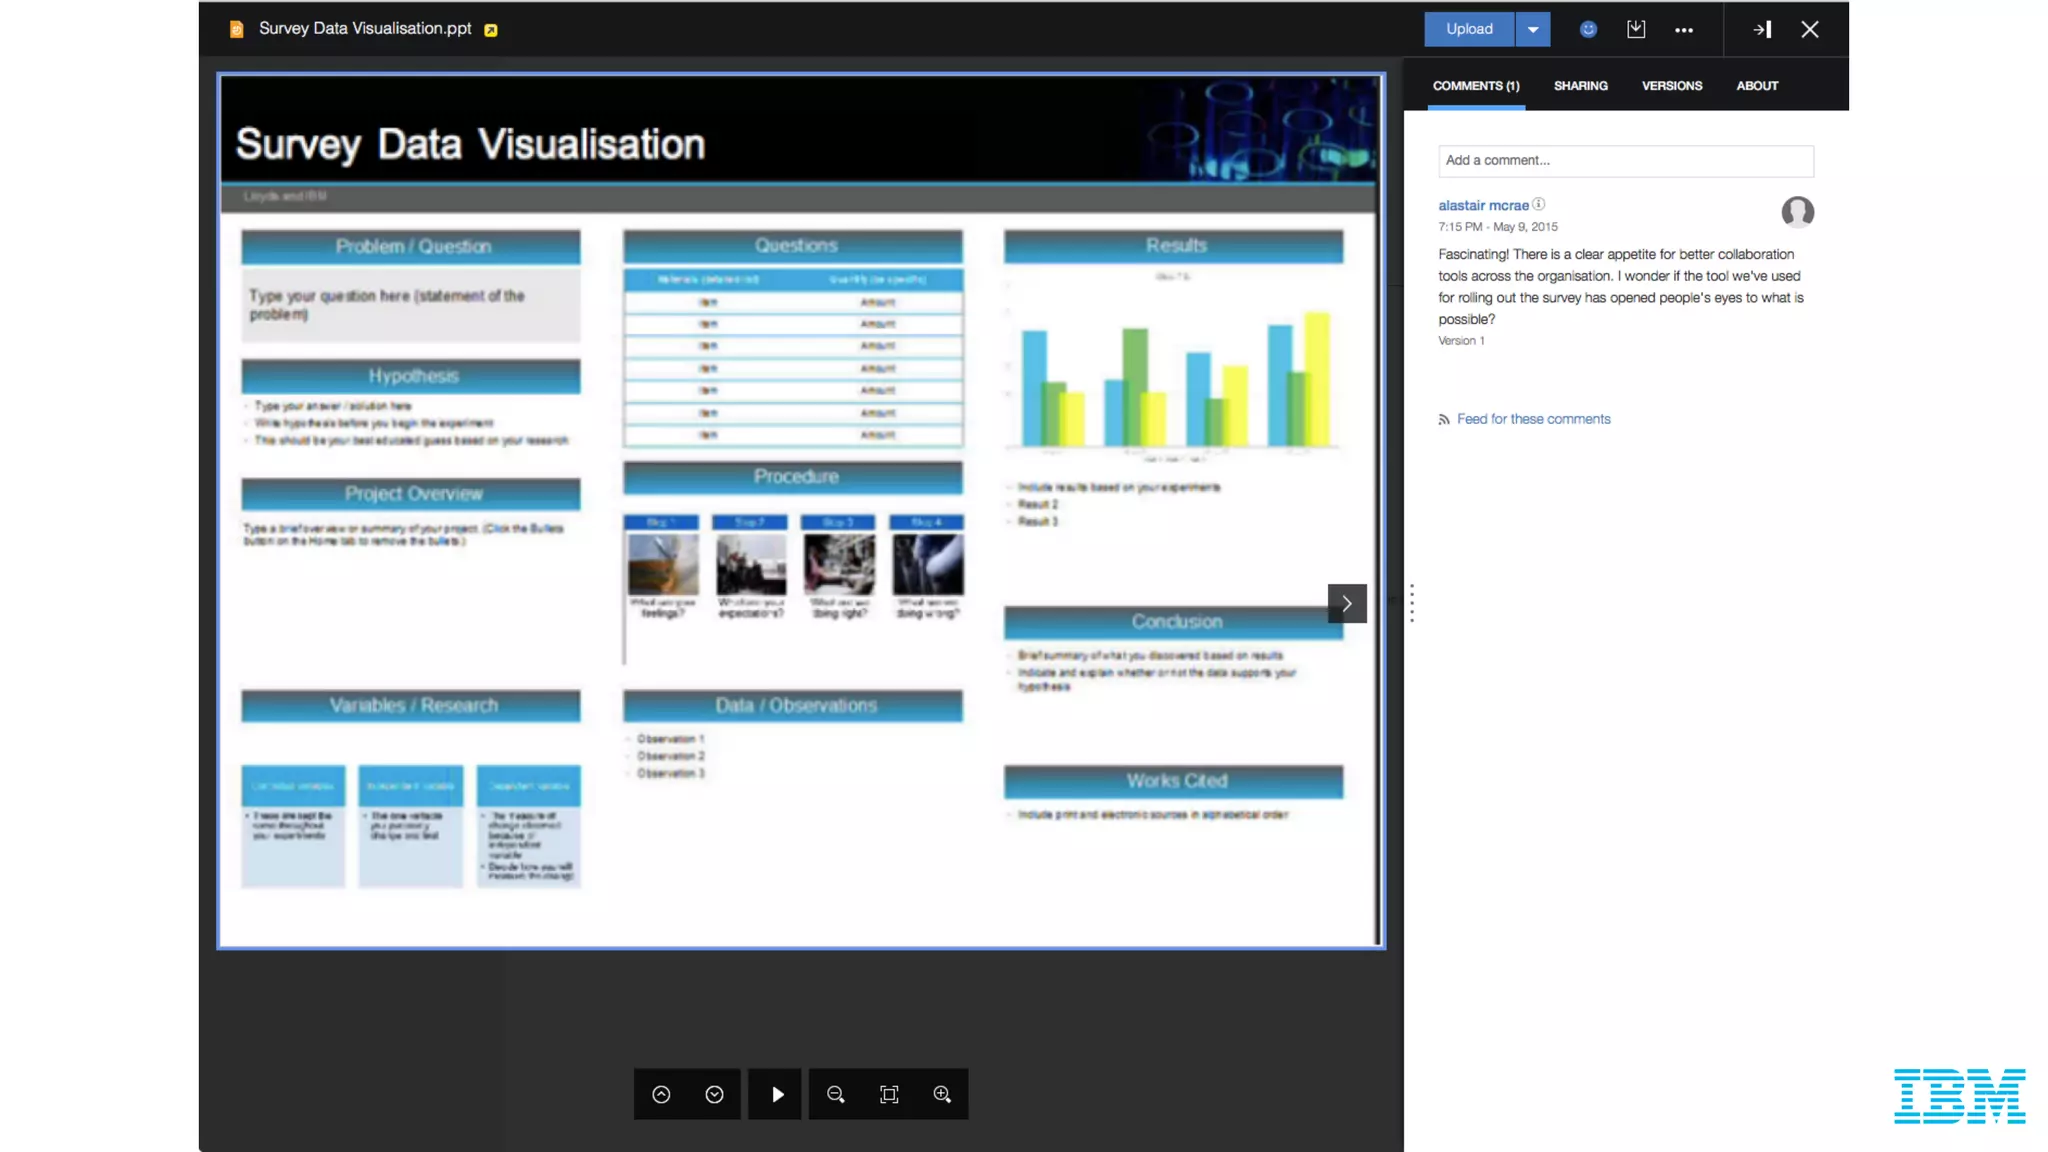Collapse the side panel with arrow-bar icon
The image size is (2048, 1152).
(x=1762, y=29)
